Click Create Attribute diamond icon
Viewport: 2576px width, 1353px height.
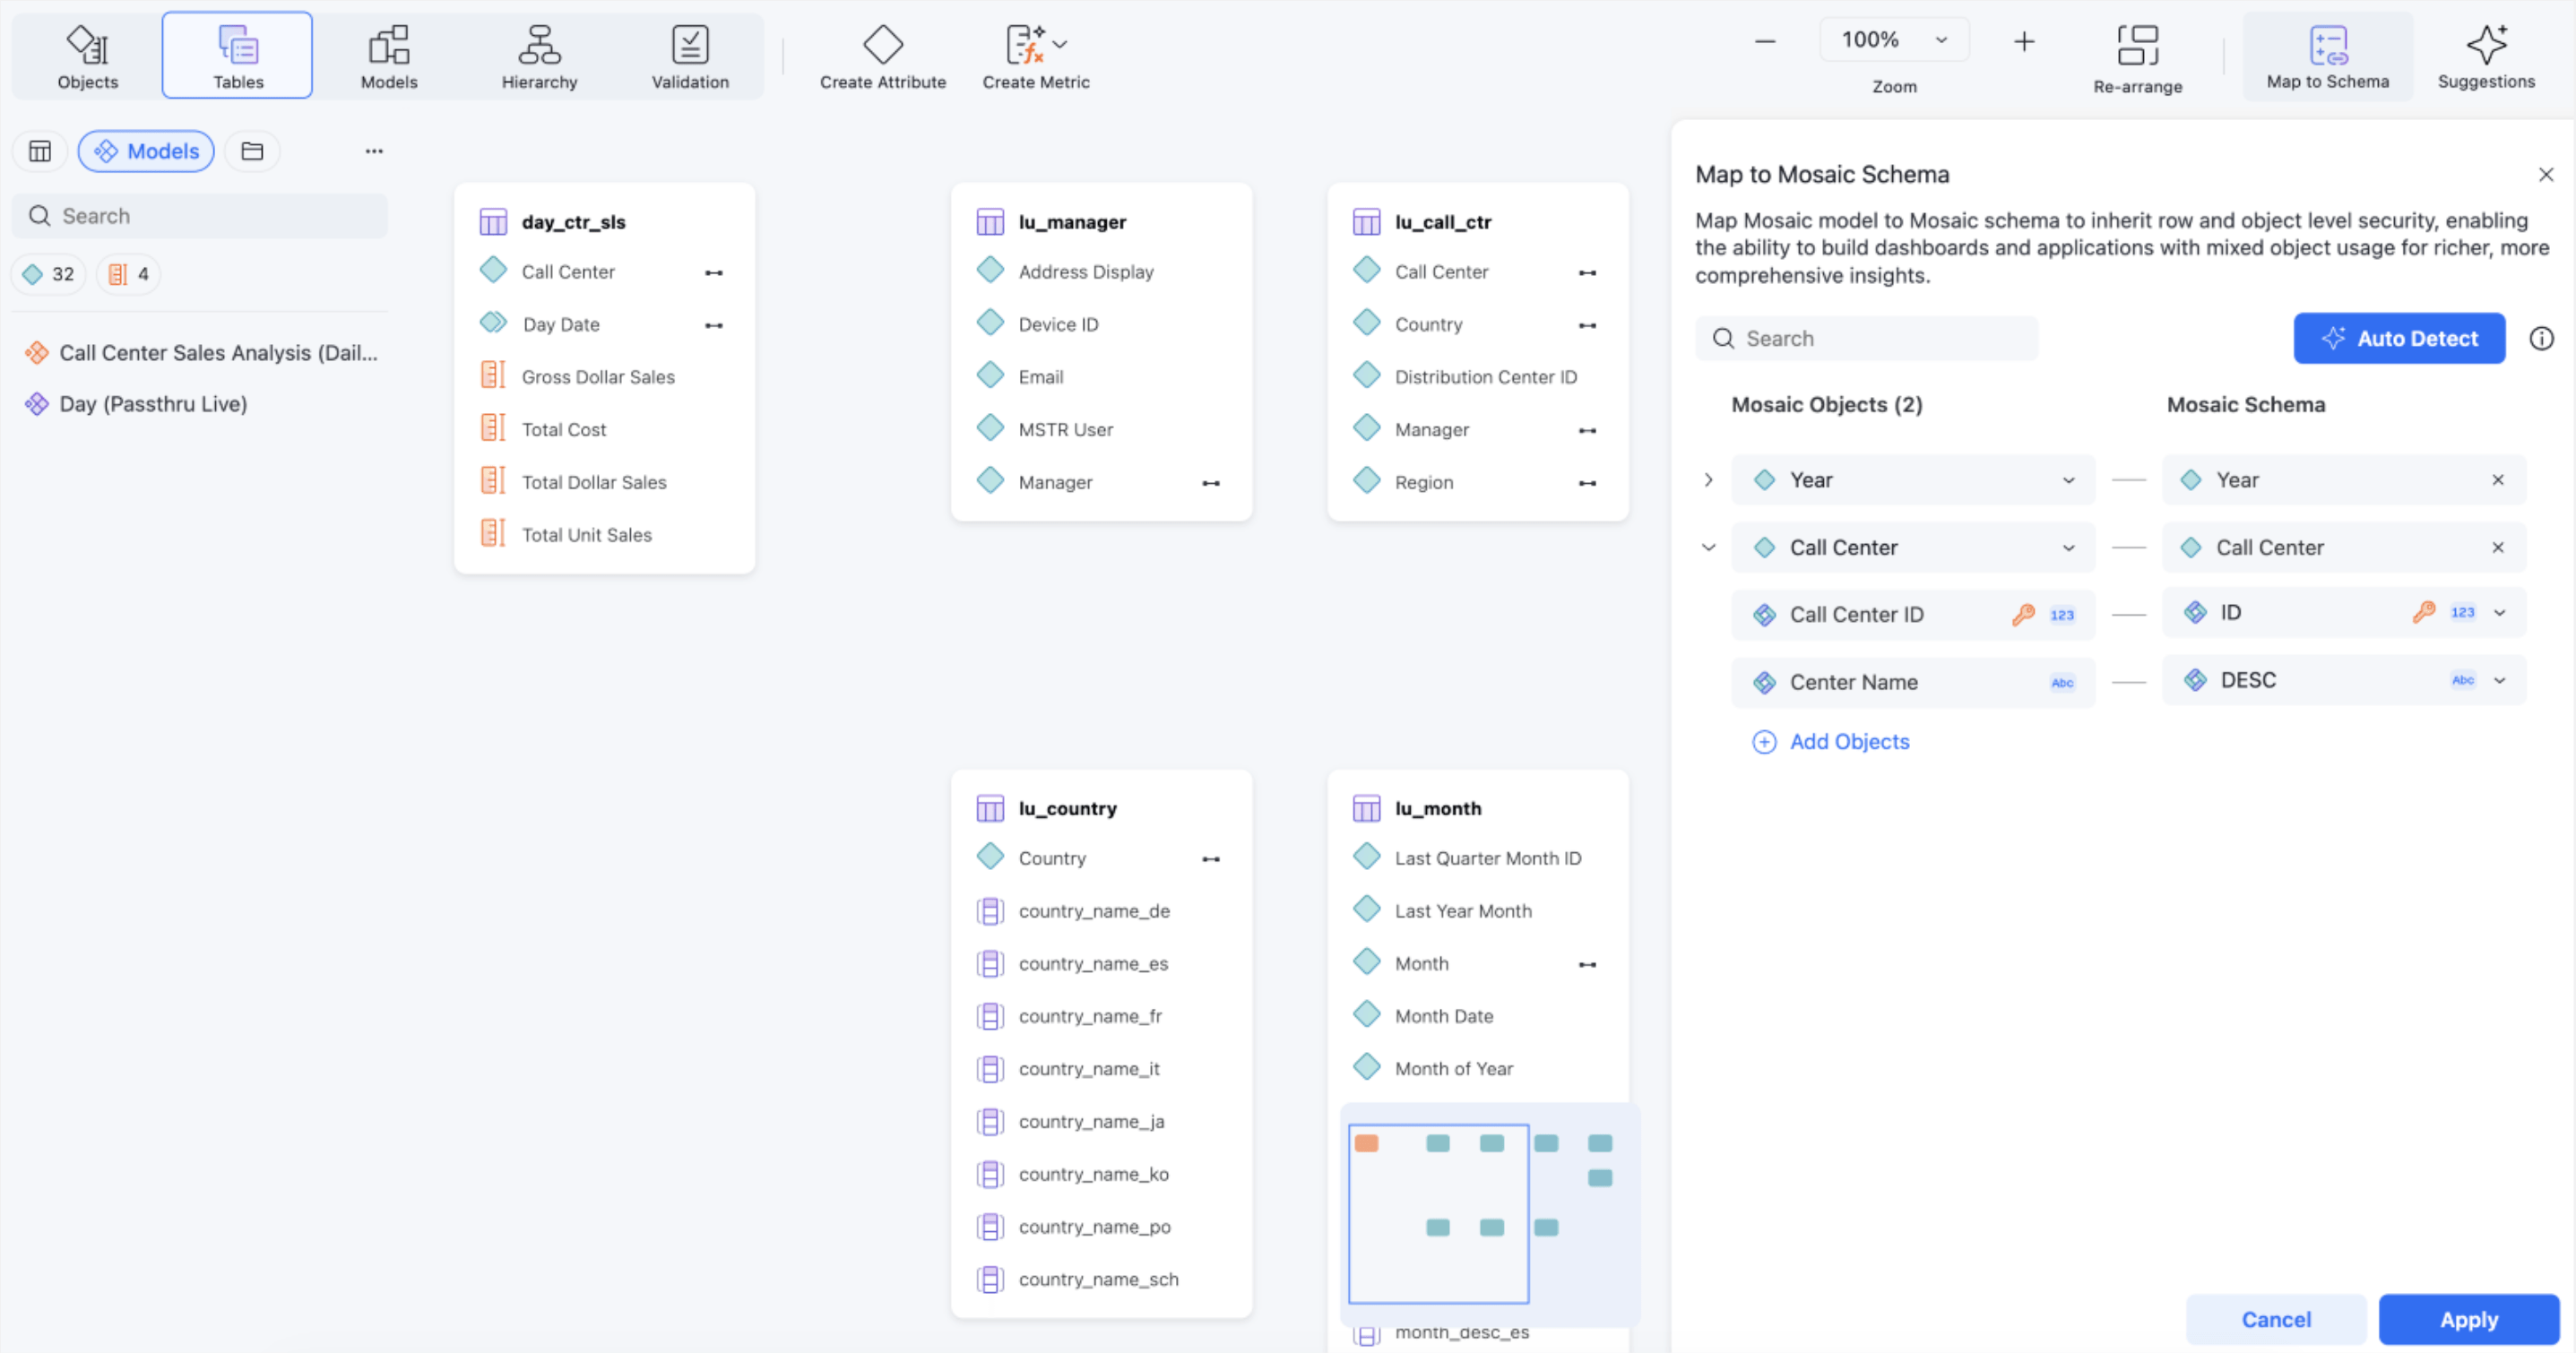(883, 44)
